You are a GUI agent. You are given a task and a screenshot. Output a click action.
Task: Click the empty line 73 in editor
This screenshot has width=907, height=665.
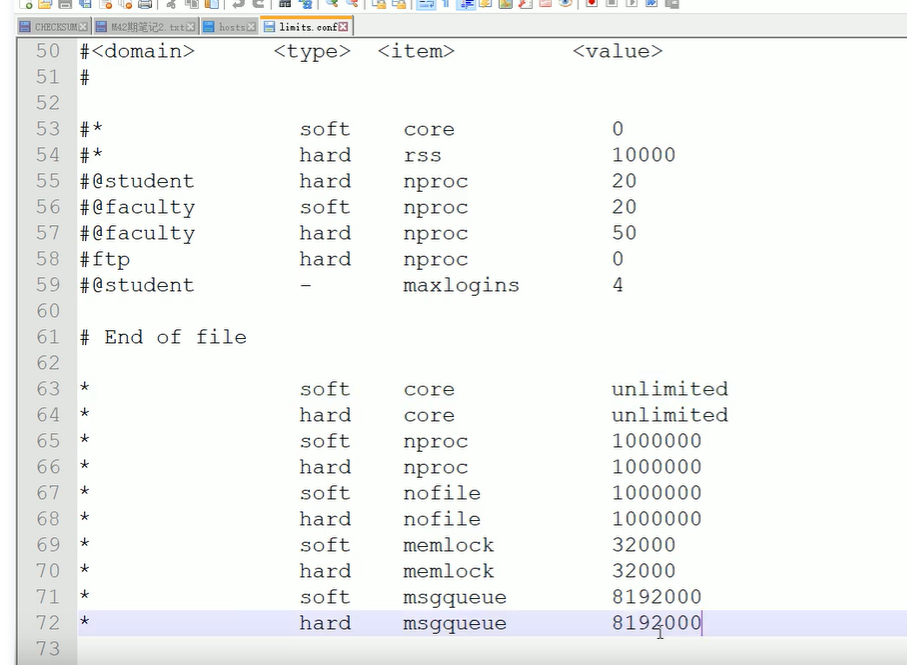[492, 649]
